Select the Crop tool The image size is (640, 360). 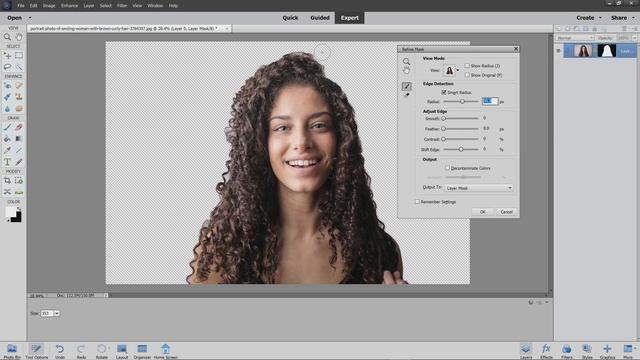tap(7, 180)
